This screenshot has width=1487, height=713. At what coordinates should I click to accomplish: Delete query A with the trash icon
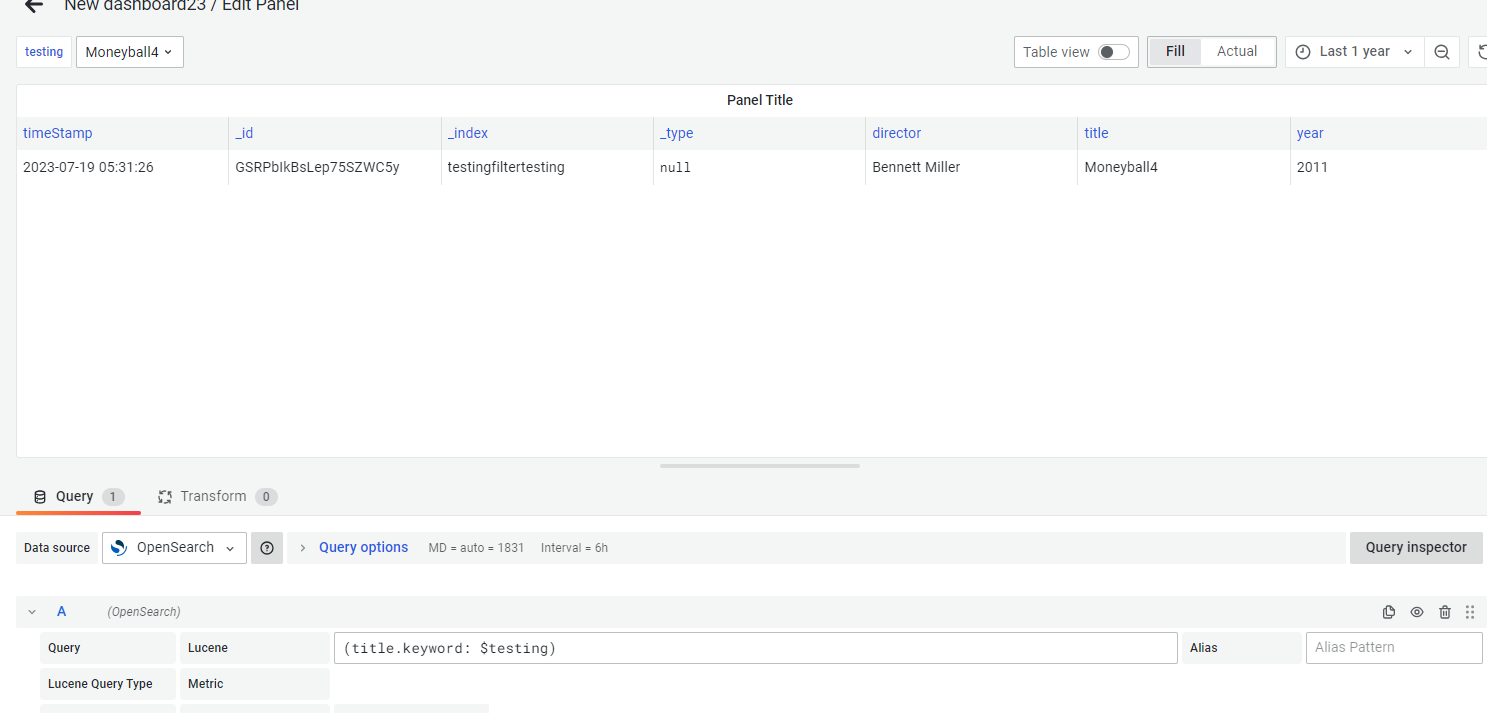[1445, 611]
